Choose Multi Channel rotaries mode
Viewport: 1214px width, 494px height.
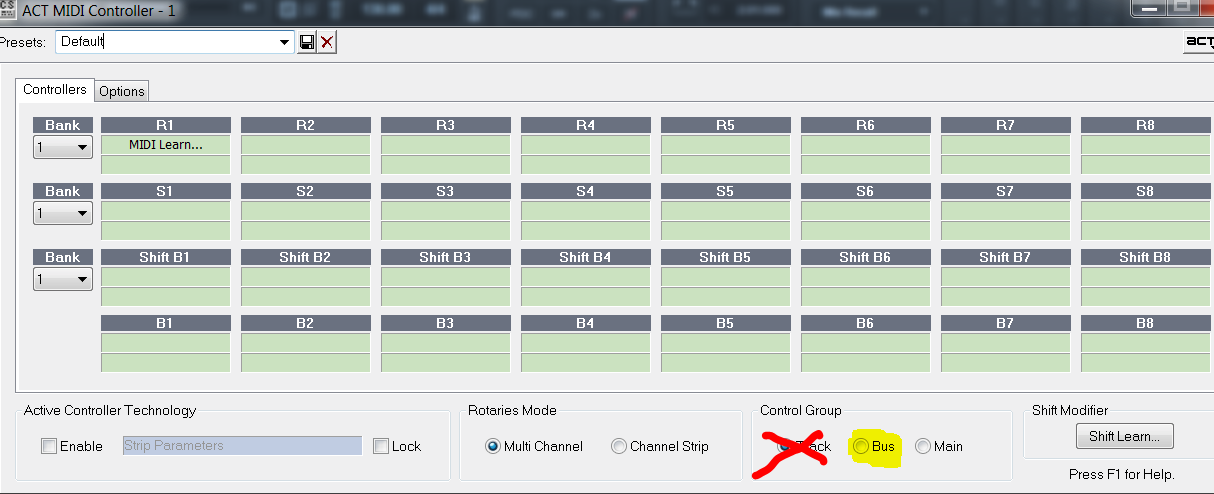click(x=493, y=446)
